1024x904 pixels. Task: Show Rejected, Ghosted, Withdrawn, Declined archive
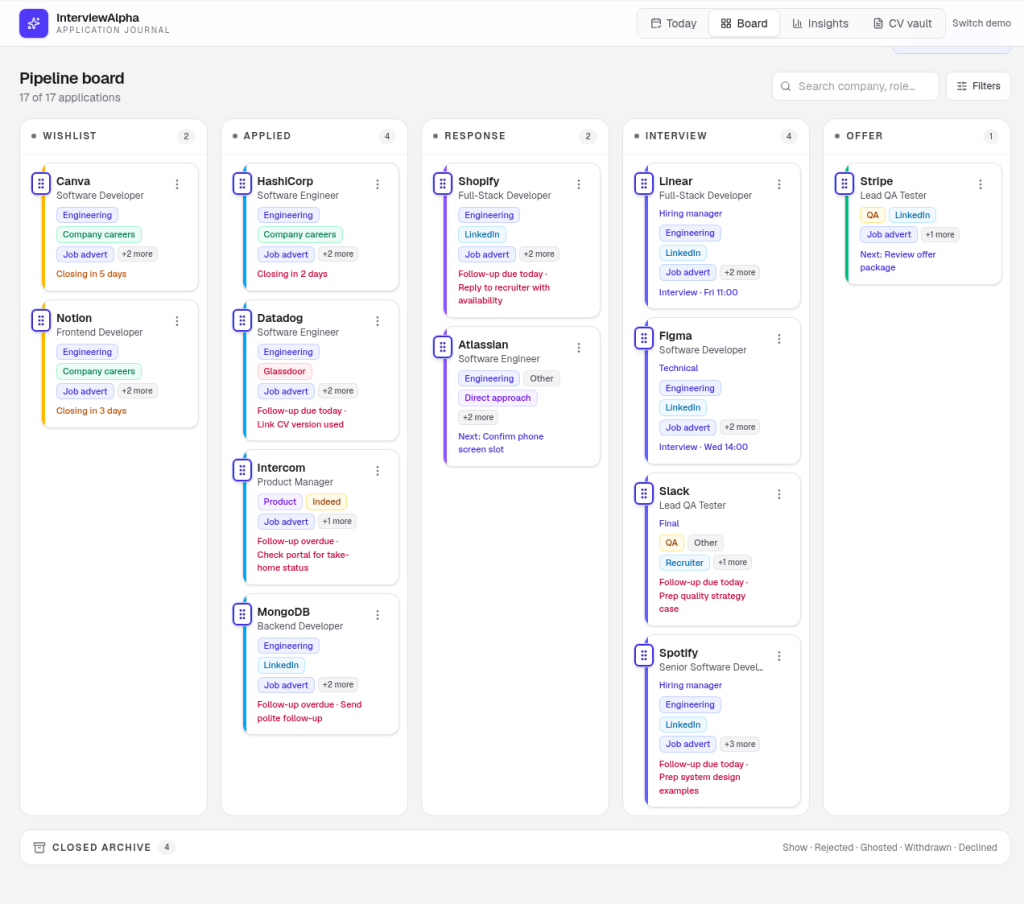pos(889,847)
